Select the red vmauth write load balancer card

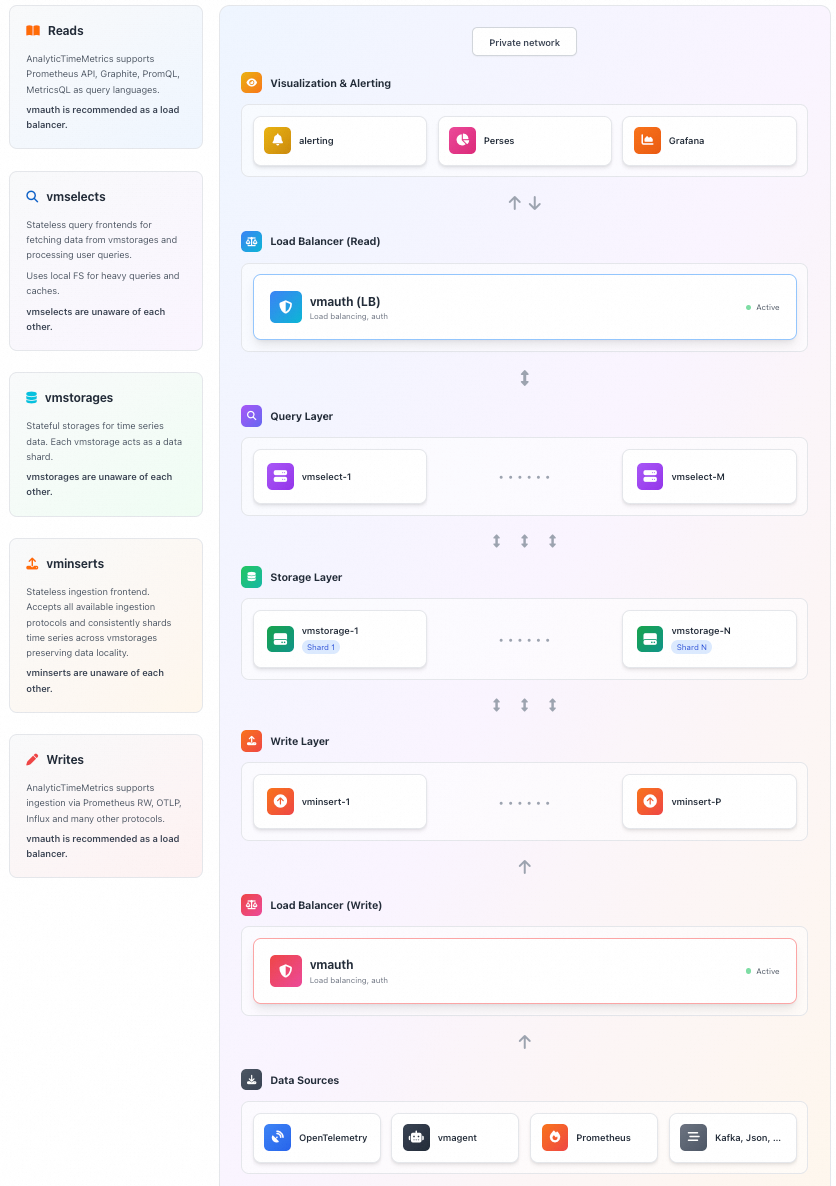click(524, 971)
